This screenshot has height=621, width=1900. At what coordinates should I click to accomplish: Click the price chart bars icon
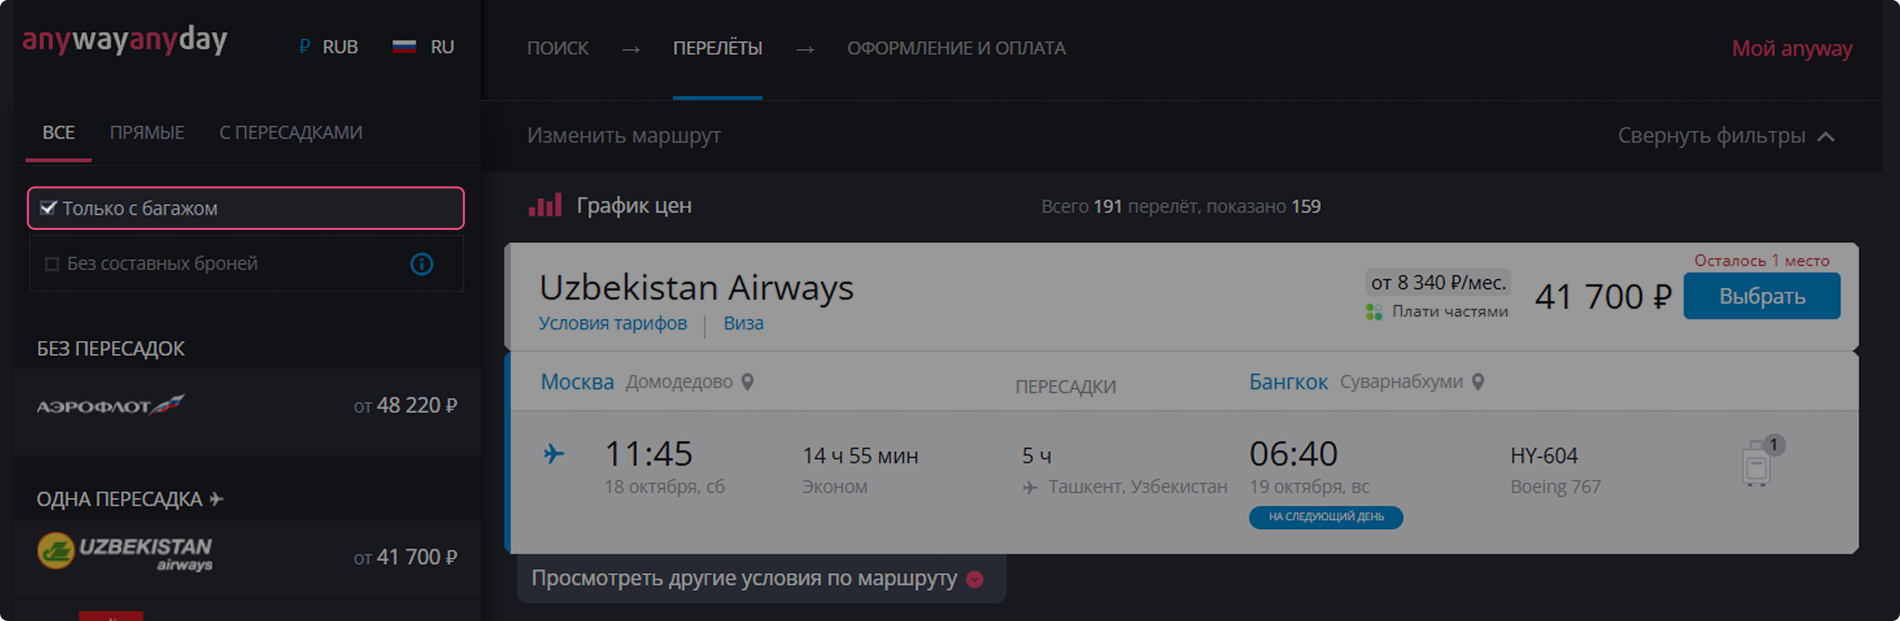[545, 206]
